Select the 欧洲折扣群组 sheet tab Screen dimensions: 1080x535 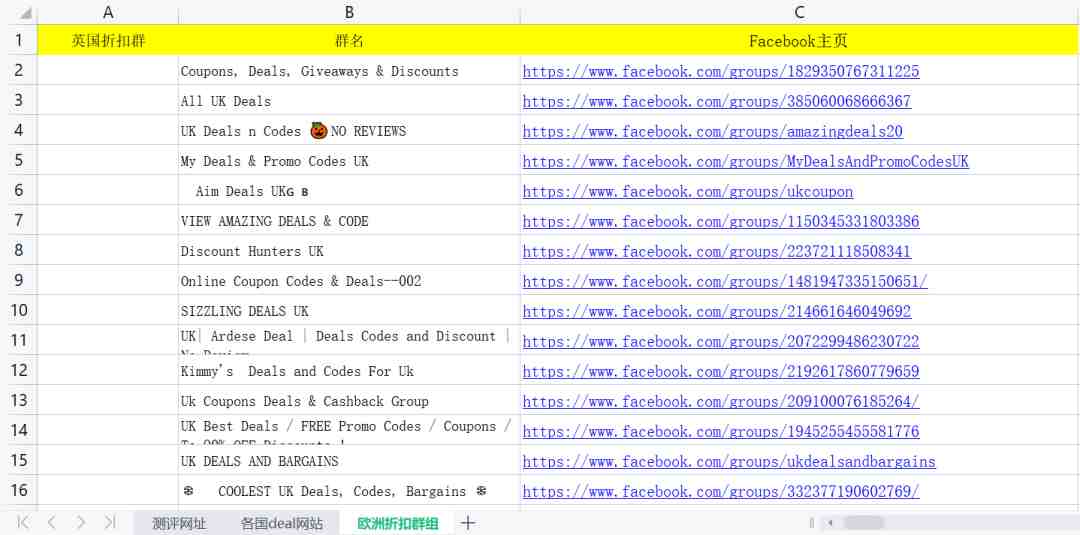[397, 523]
